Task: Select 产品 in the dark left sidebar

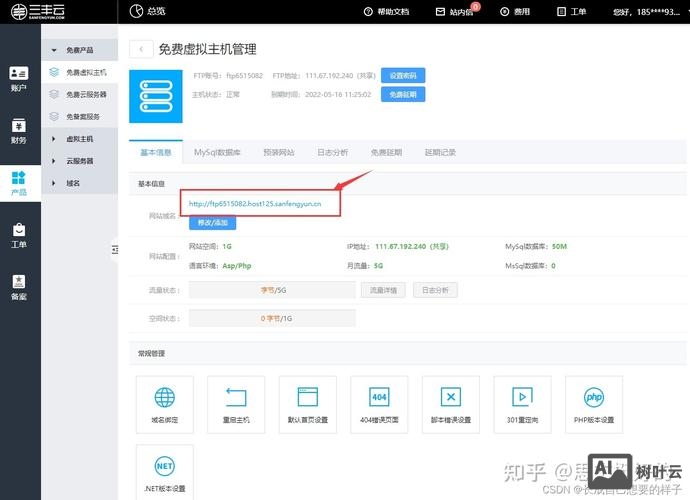Action: [x=18, y=184]
